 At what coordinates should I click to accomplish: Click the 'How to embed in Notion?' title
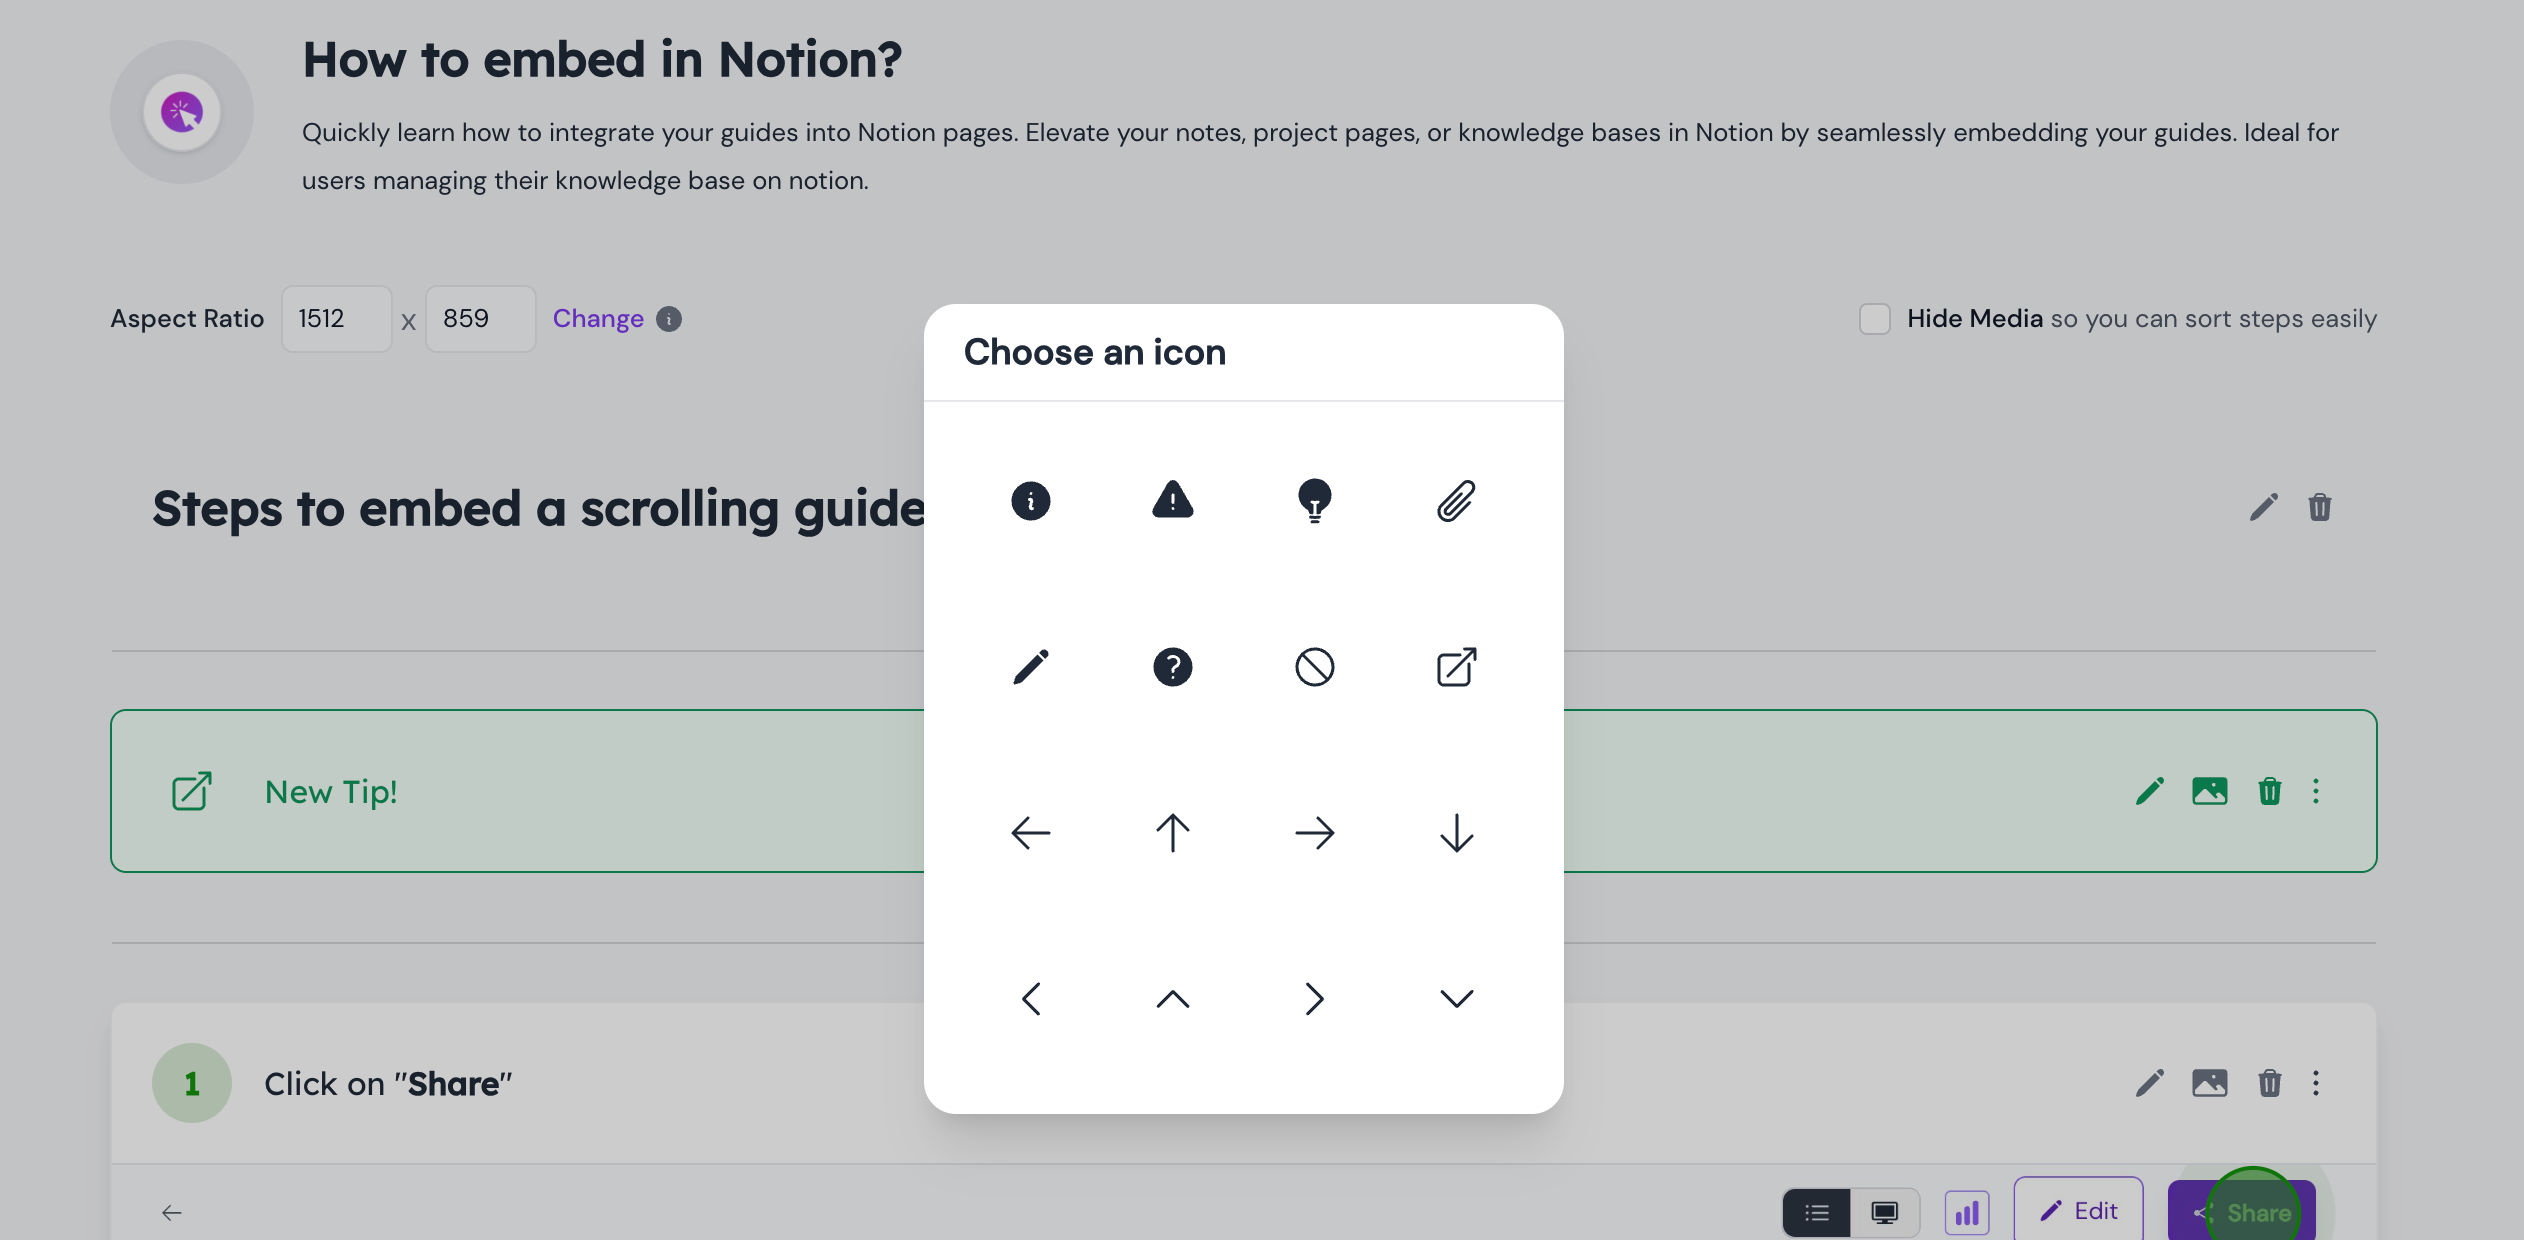(x=602, y=59)
